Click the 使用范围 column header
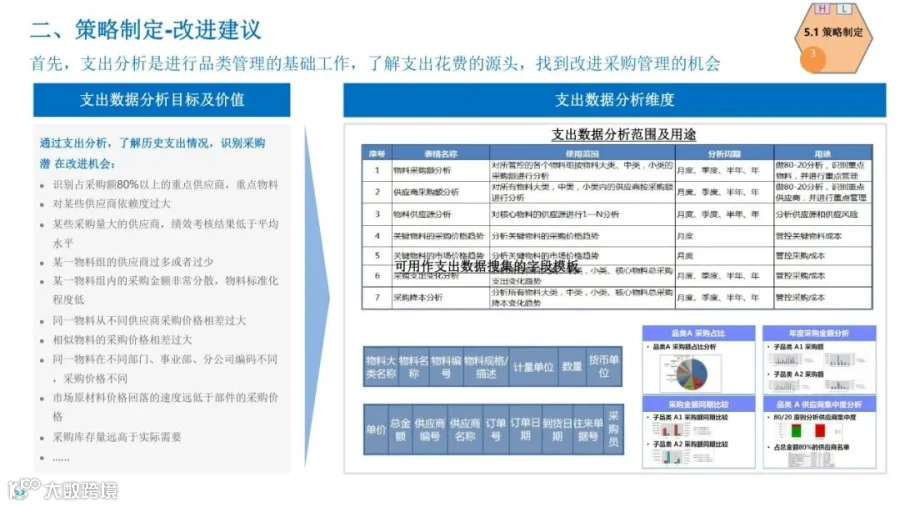Image resolution: width=900 pixels, height=507 pixels. pyautogui.click(x=582, y=153)
